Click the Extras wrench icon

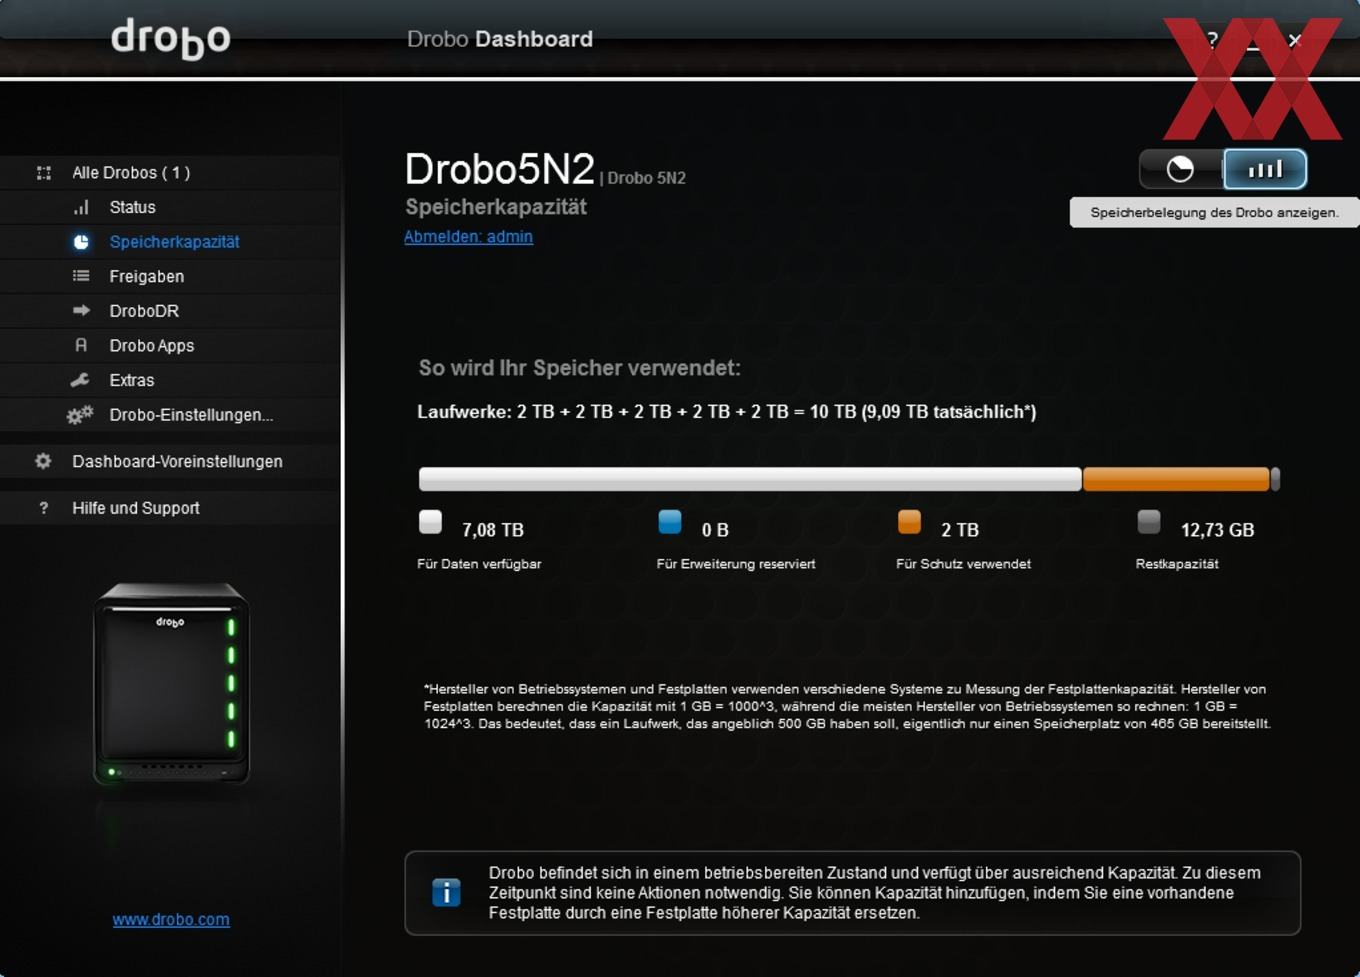(x=80, y=380)
